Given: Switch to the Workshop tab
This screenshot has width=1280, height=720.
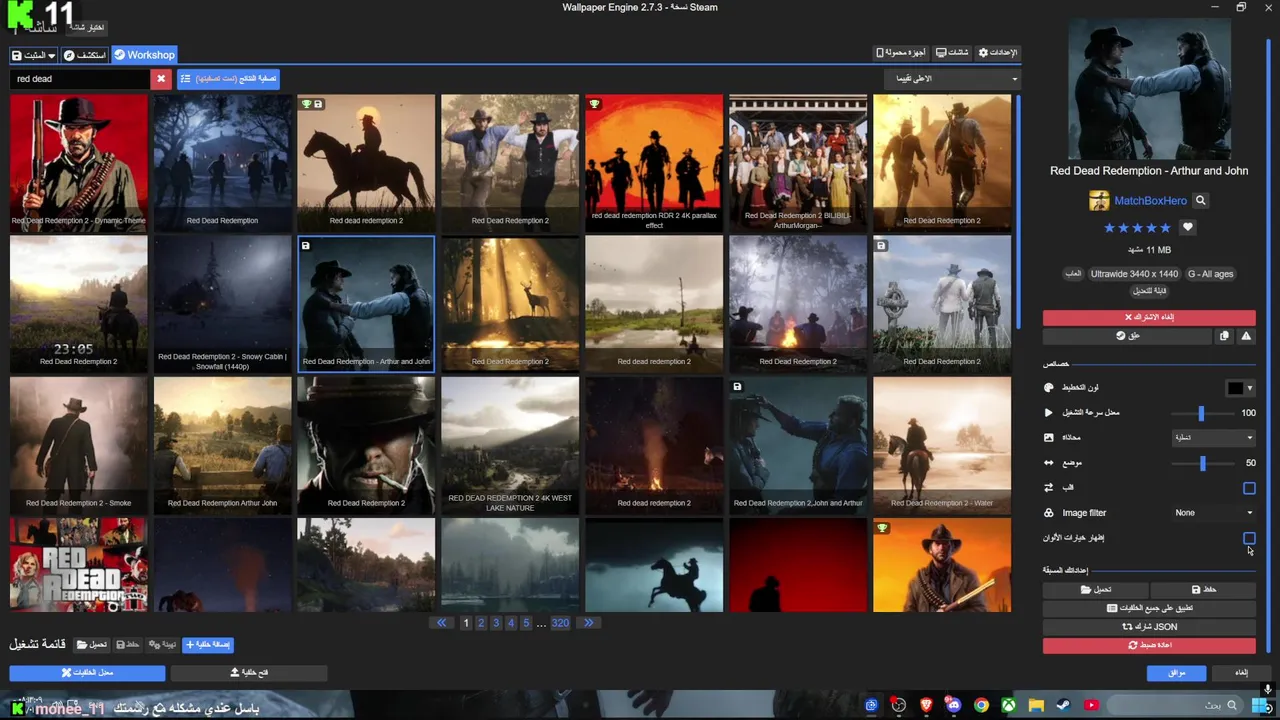Looking at the screenshot, I should [144, 55].
